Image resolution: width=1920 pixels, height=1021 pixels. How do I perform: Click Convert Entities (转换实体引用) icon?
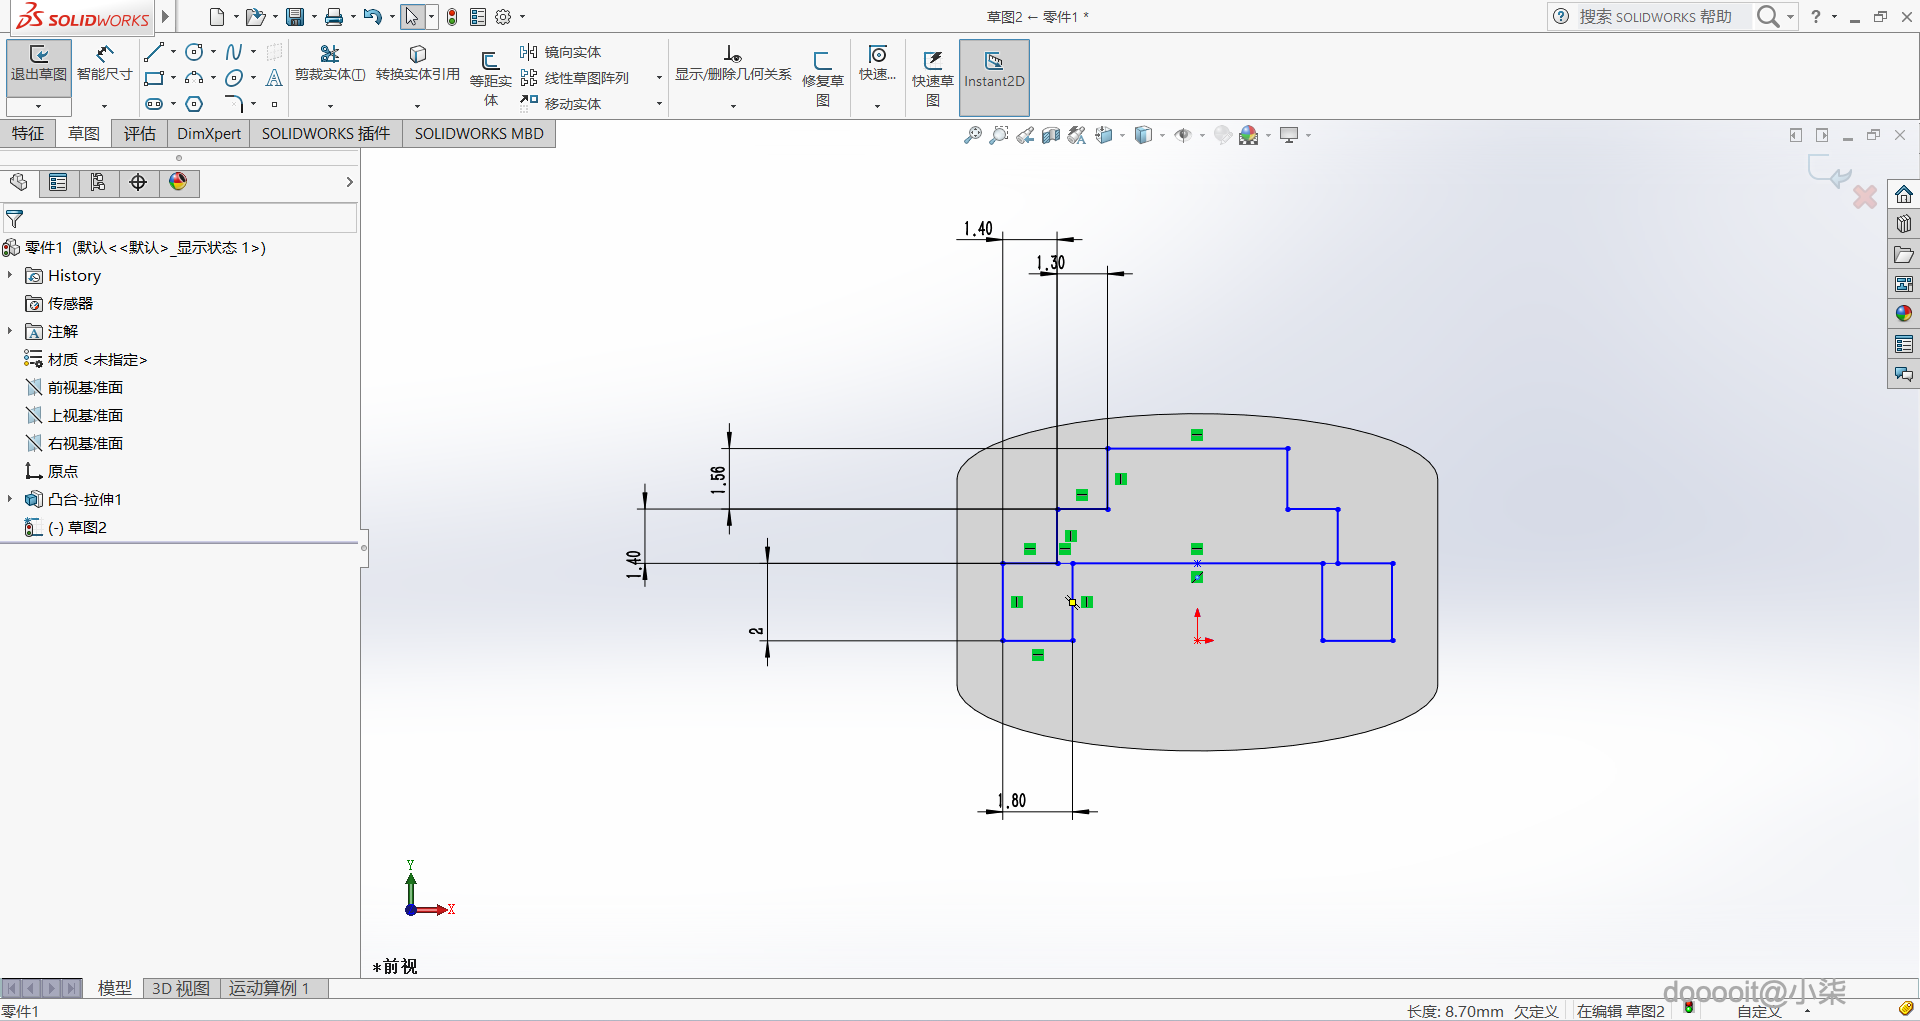tap(417, 54)
